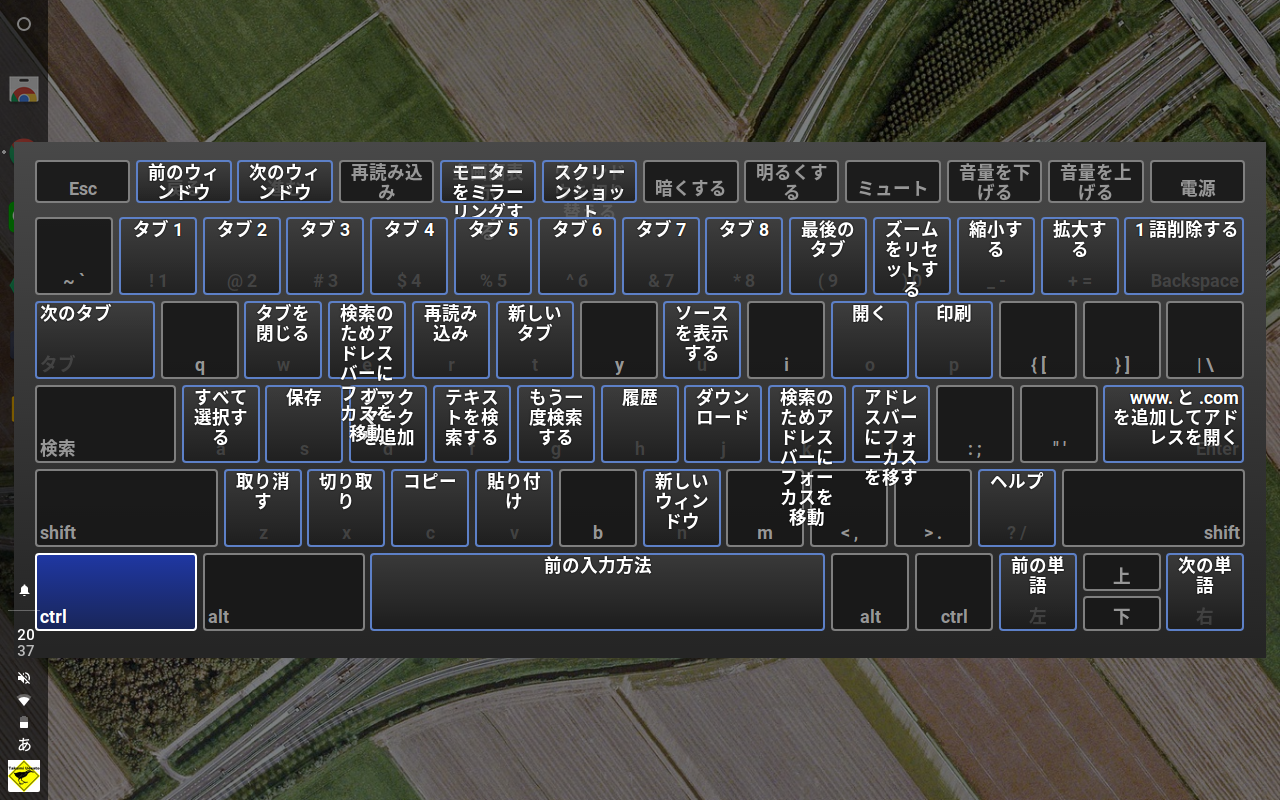The width and height of the screenshot is (1280, 800).
Task: Click the 新しいウィンドウ n key
Action: tap(682, 508)
